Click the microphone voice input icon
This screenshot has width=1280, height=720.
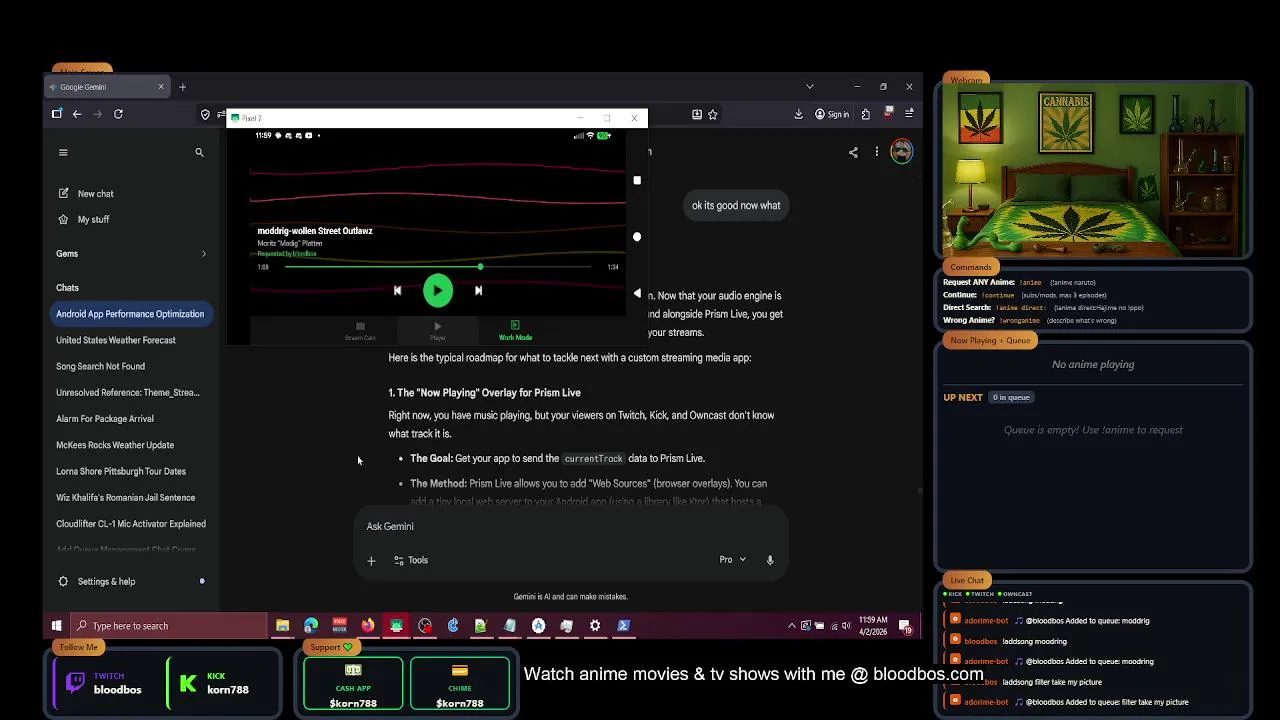pyautogui.click(x=770, y=560)
